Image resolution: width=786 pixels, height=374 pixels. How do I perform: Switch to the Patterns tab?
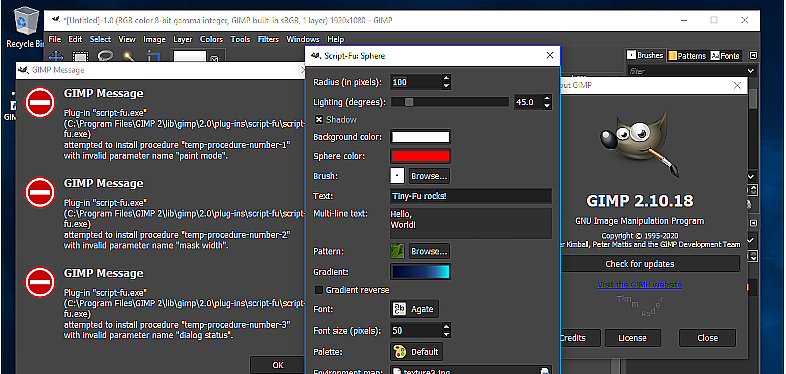point(687,56)
